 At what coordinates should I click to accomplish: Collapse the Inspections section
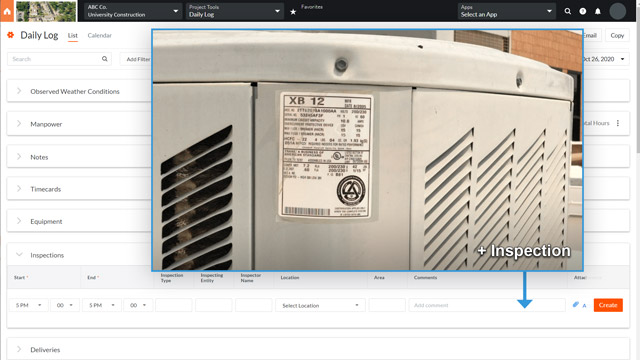(x=19, y=255)
